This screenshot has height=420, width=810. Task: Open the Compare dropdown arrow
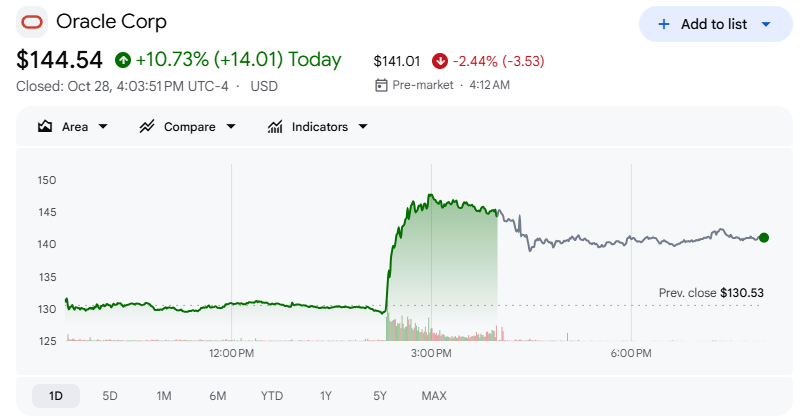pos(231,127)
